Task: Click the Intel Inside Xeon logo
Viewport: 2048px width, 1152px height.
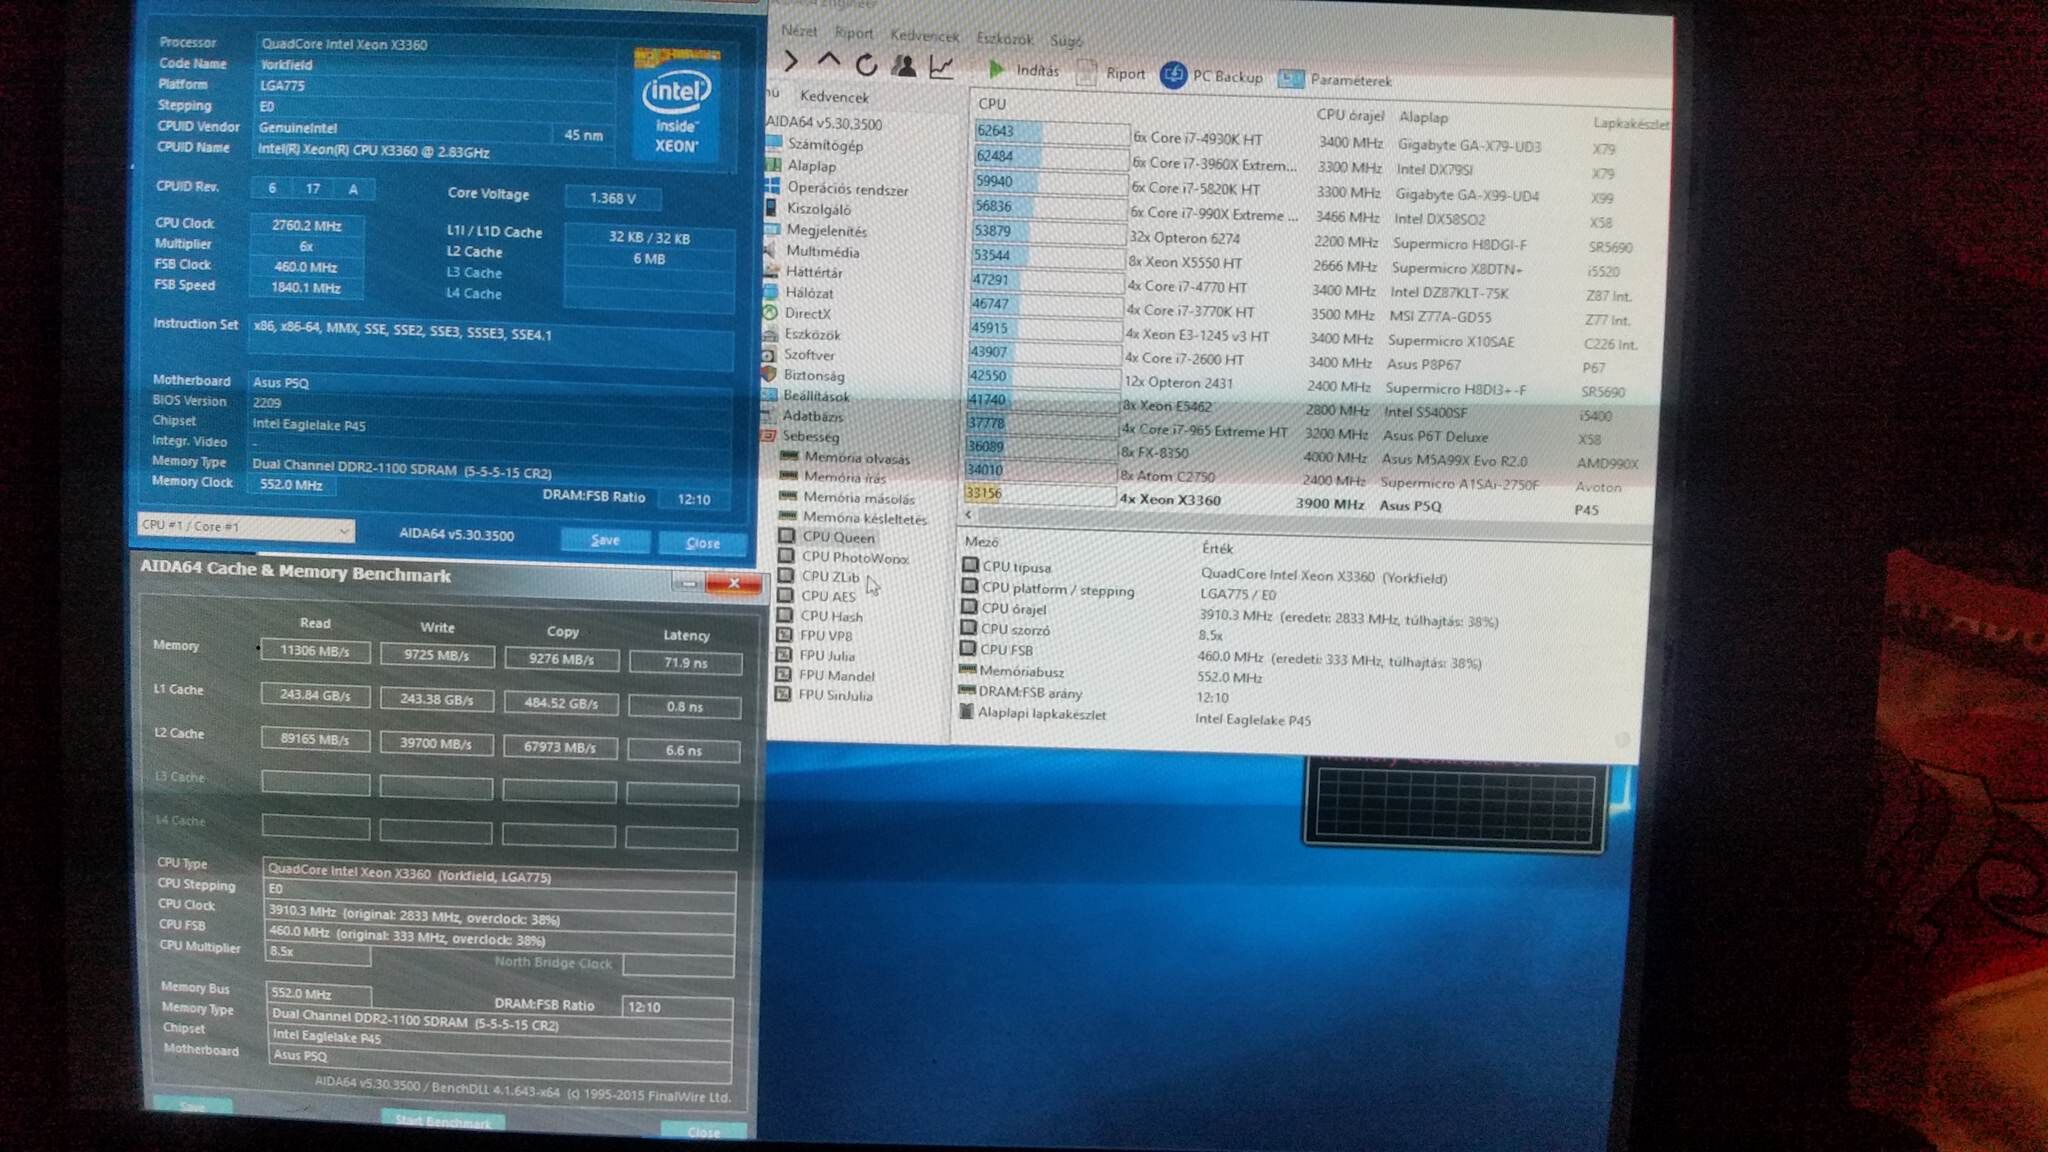Action: 677,104
